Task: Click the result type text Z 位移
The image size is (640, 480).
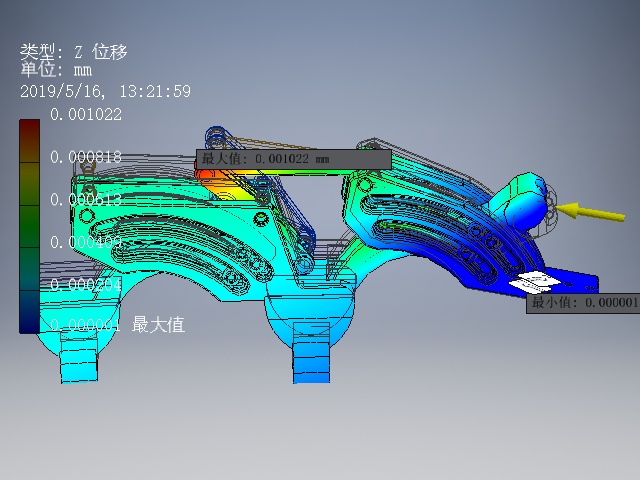Action: click(100, 52)
